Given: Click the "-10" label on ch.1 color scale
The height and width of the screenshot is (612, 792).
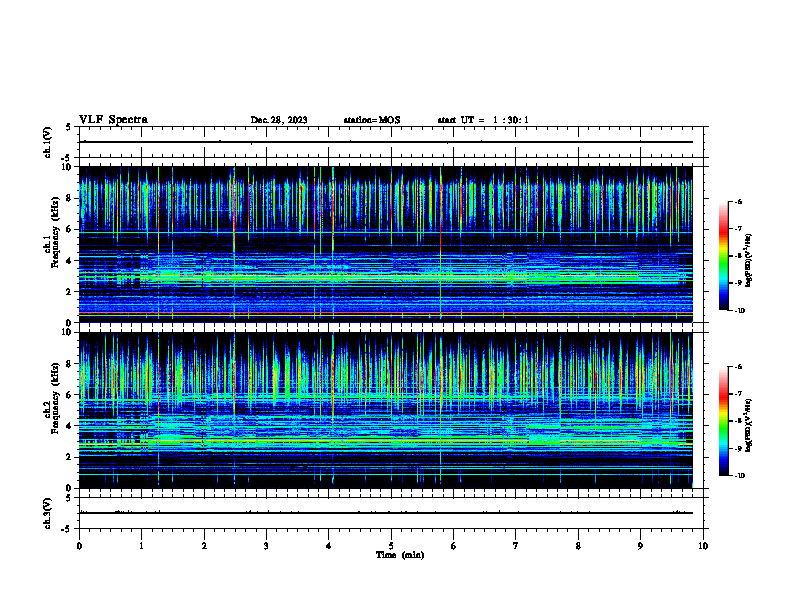Looking at the screenshot, I should [x=740, y=311].
